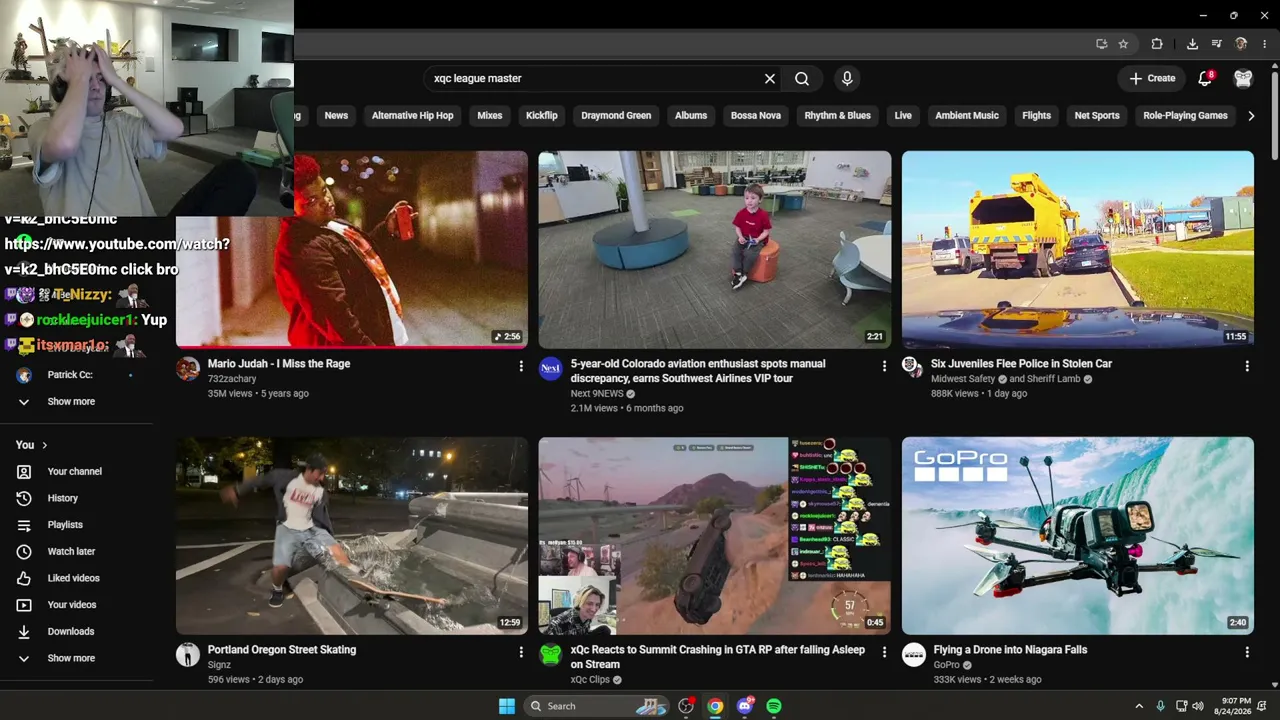
Task: Open the YouTube account avatar menu
Action: [1243, 78]
